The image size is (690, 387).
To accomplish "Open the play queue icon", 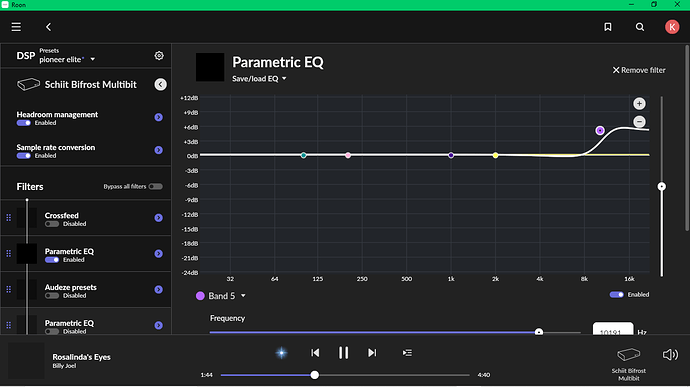I will (x=407, y=353).
